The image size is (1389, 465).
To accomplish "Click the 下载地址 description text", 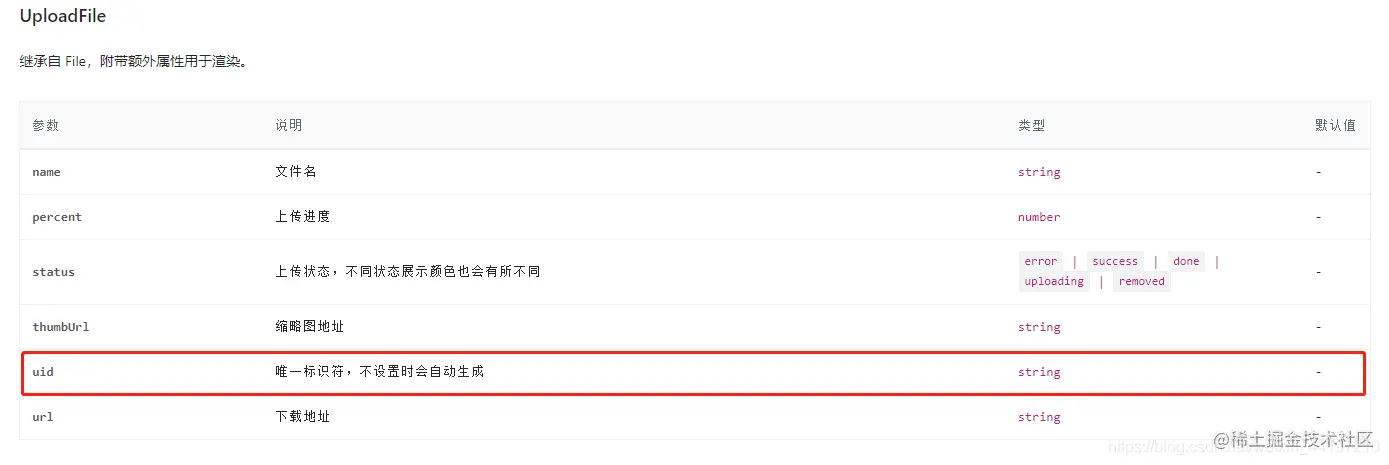I will [x=302, y=417].
